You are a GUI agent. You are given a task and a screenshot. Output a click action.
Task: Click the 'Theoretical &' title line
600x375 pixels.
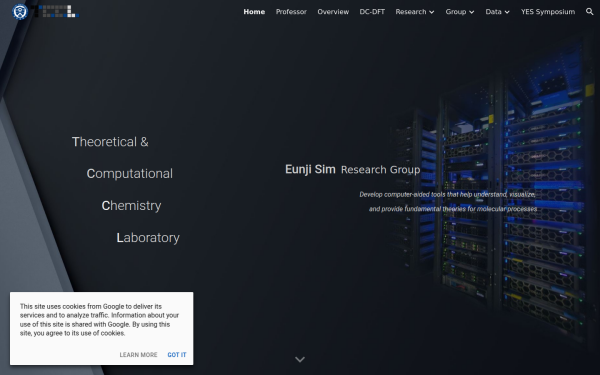point(110,142)
